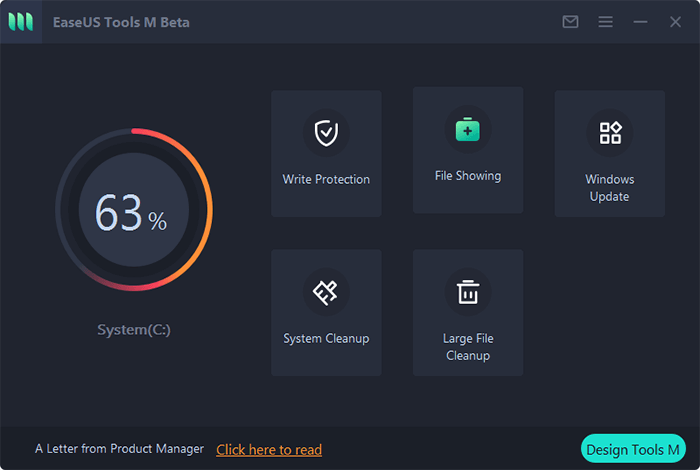Launch System Cleanup using broom icon
700x470 pixels.
(326, 291)
